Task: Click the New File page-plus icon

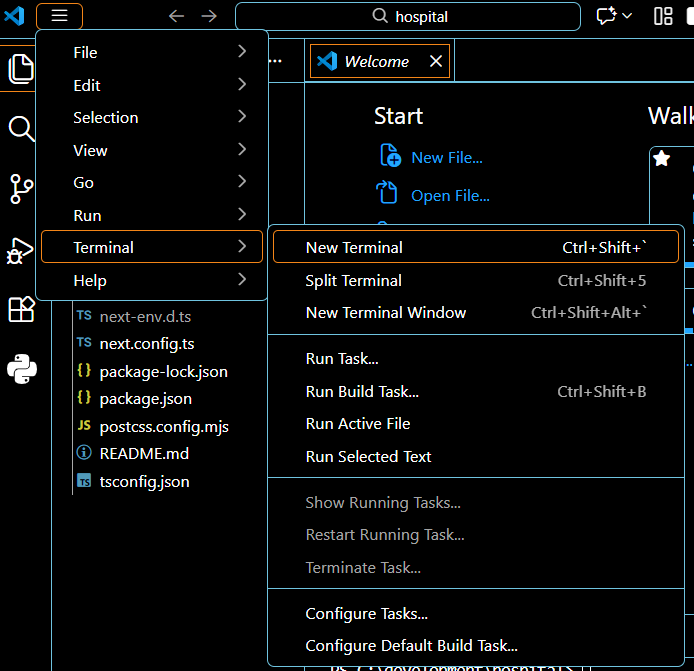Action: 390,155
